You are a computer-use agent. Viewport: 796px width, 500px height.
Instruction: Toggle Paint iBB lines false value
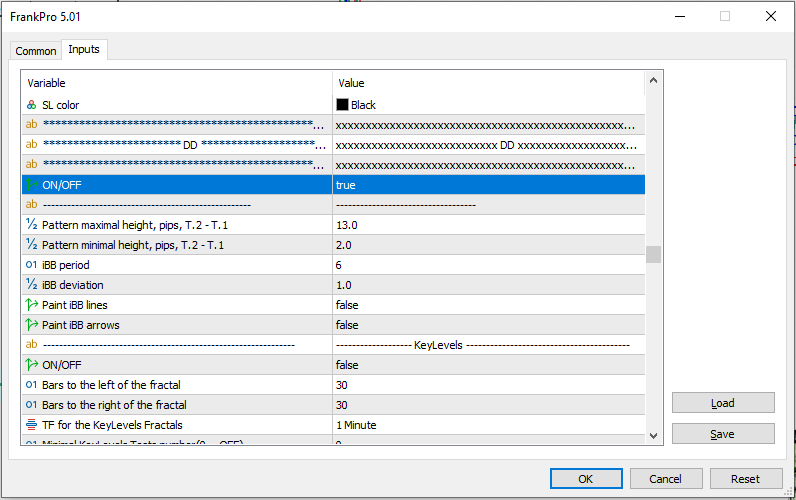(x=488, y=305)
